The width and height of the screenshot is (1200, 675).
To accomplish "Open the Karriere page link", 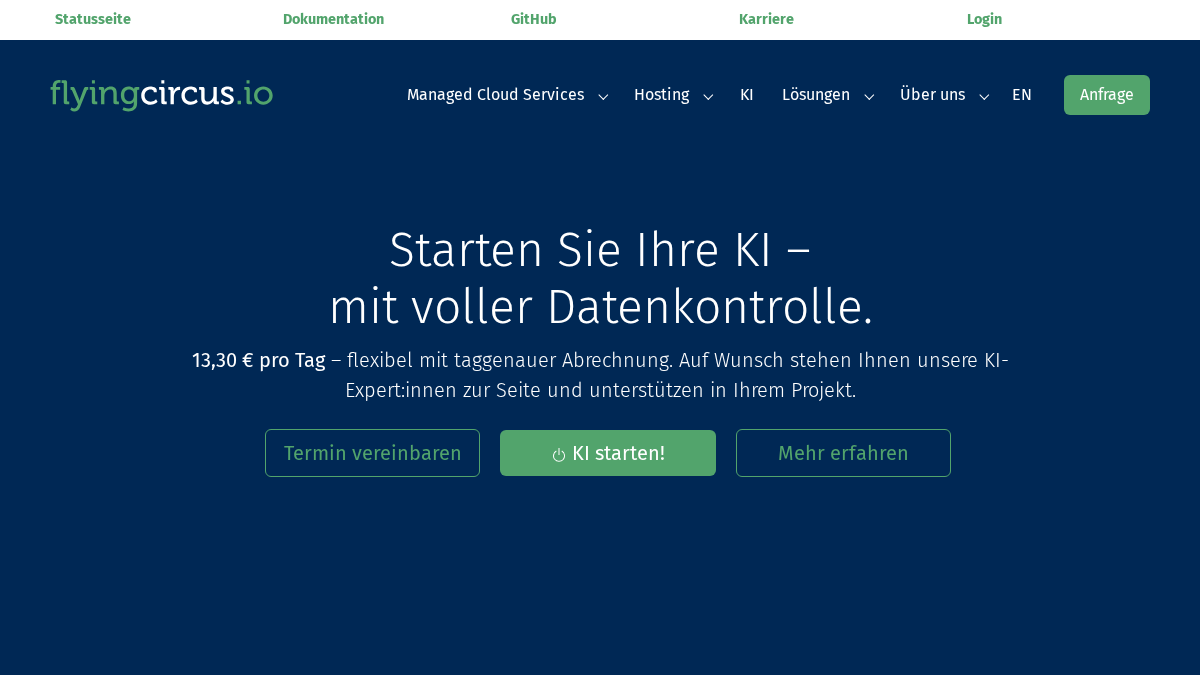I will pos(766,19).
